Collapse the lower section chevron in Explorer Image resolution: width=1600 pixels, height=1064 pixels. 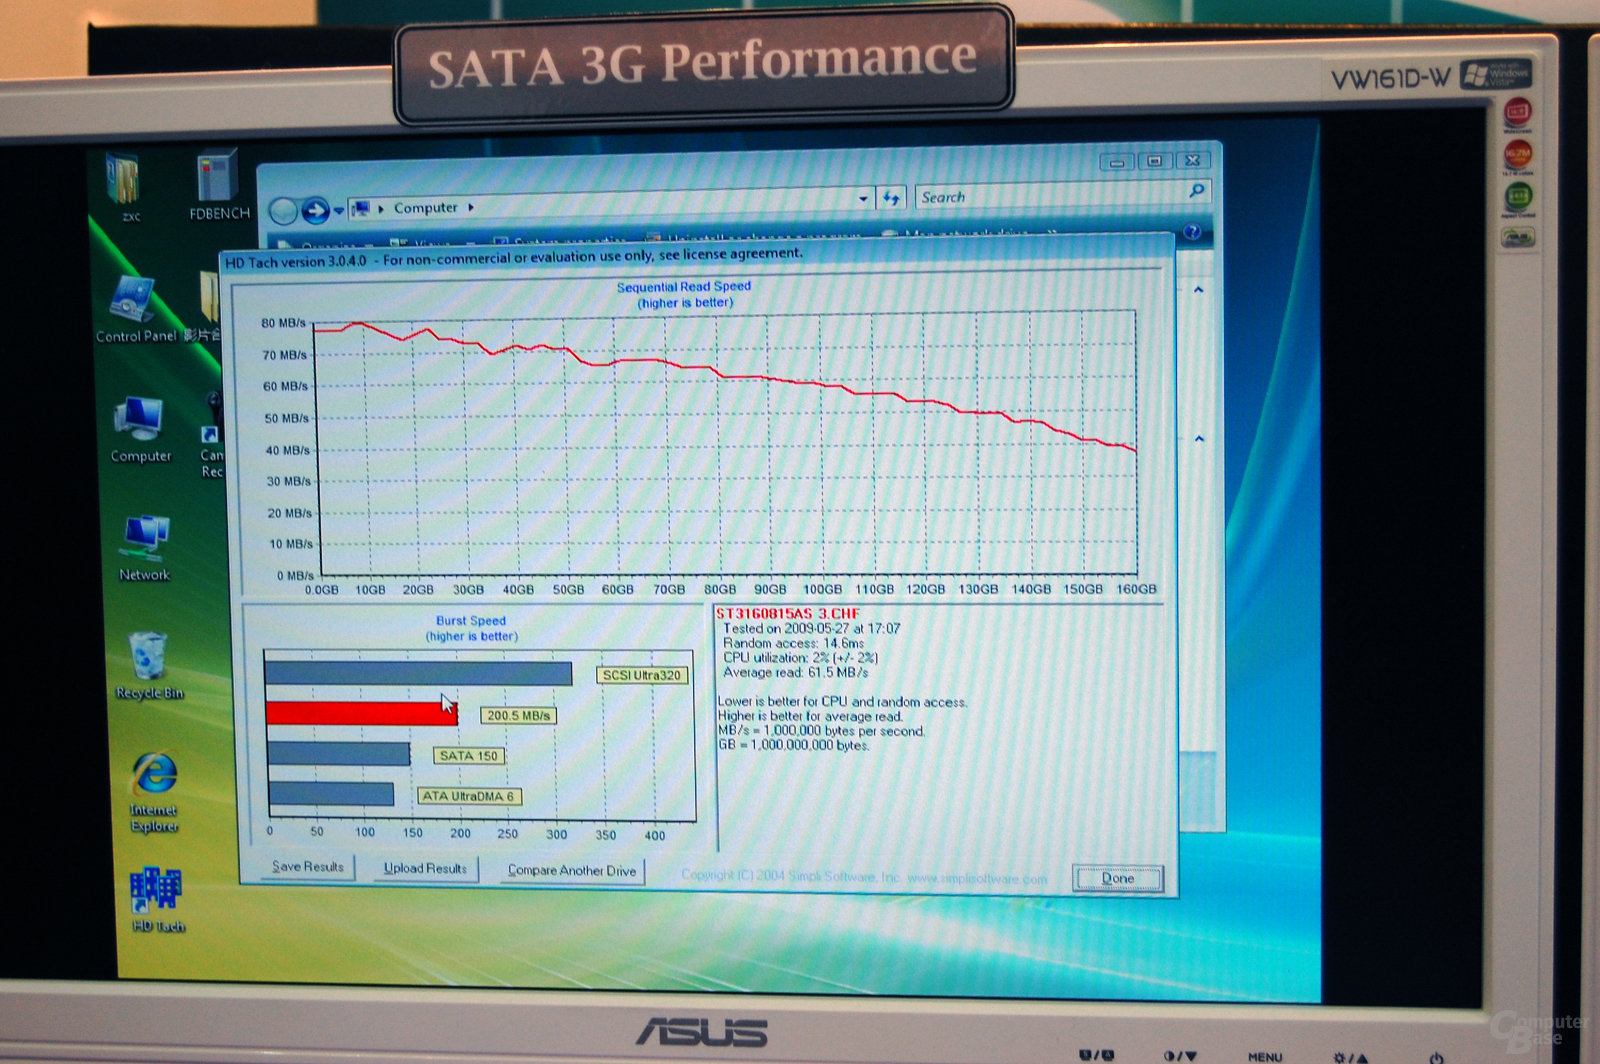[1199, 439]
